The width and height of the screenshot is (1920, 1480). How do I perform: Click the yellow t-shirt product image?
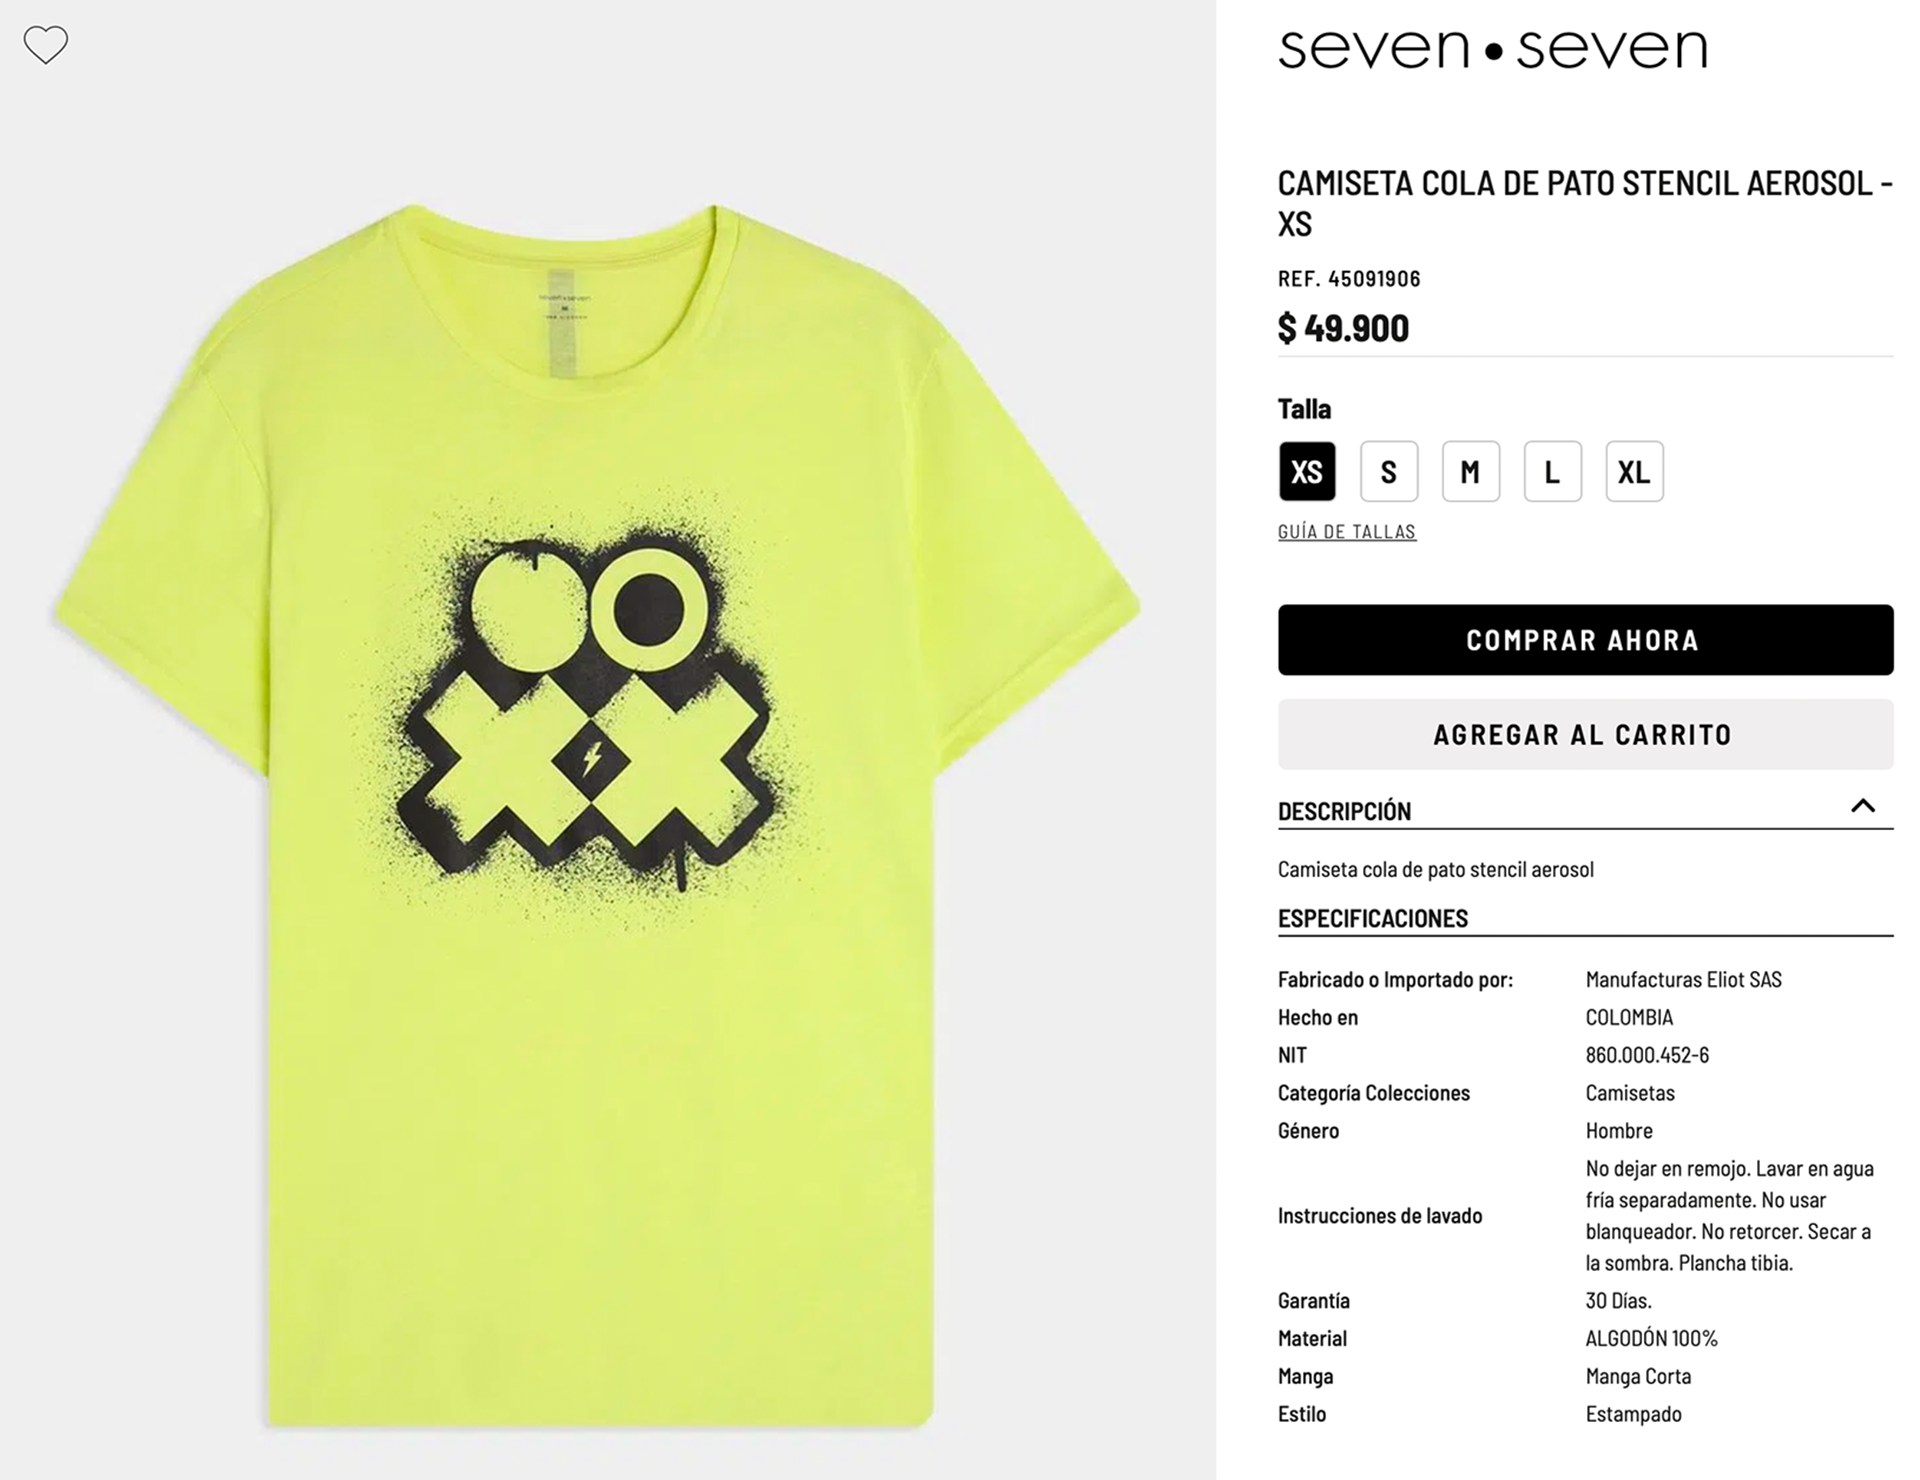pyautogui.click(x=598, y=815)
